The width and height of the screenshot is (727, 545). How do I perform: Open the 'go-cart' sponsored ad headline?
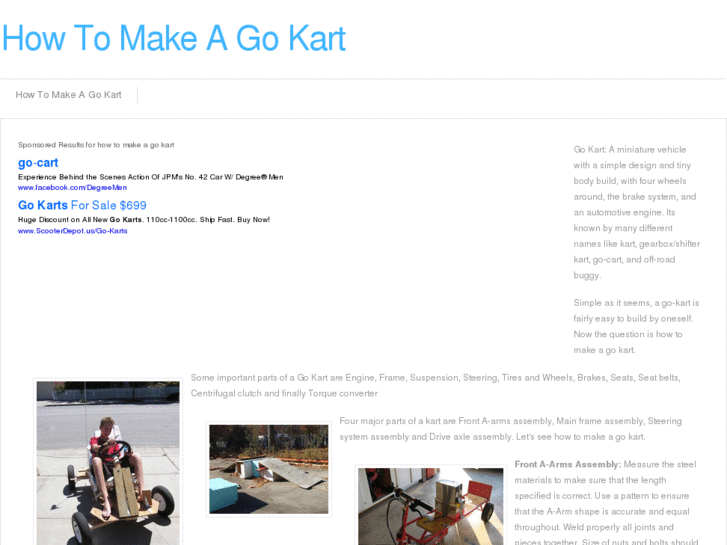point(38,163)
